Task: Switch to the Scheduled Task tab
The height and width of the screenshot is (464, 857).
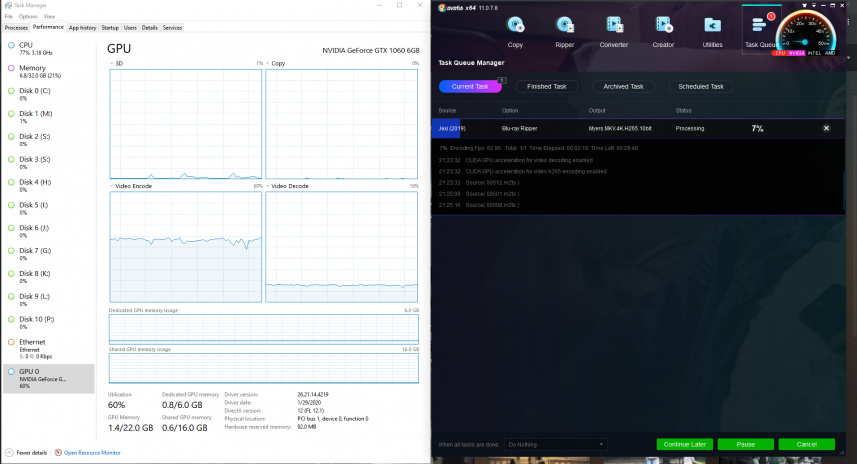Action: pos(701,86)
